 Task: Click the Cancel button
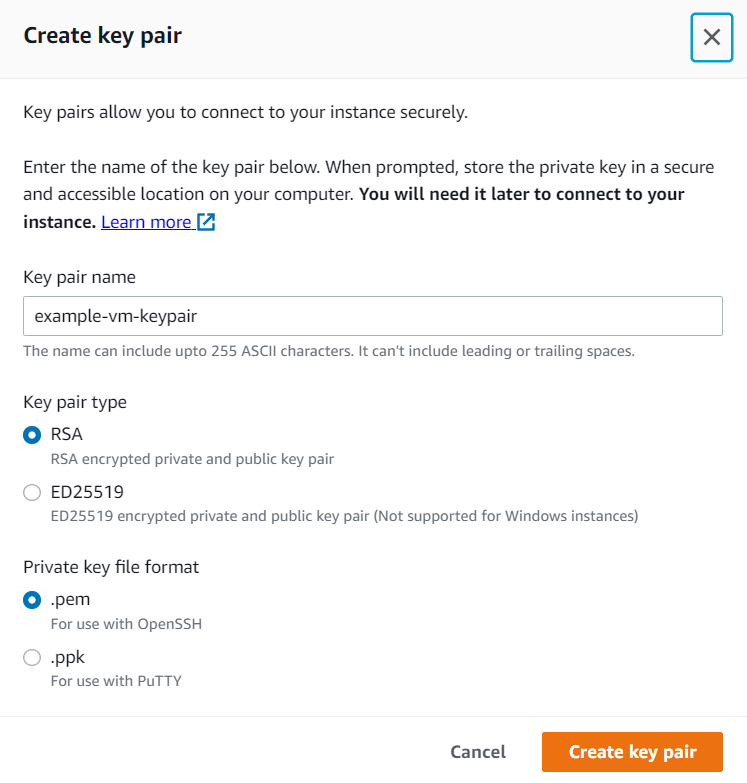click(x=478, y=752)
